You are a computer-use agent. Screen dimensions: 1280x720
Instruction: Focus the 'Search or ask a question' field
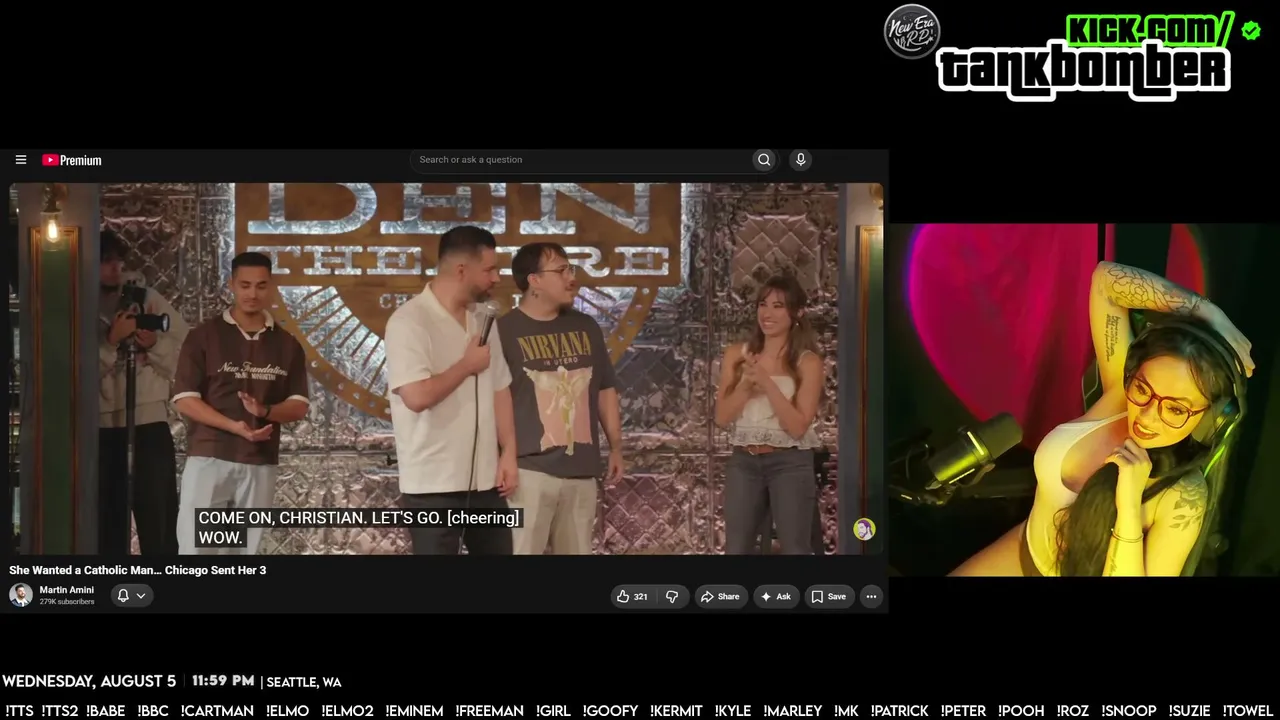[x=581, y=160]
